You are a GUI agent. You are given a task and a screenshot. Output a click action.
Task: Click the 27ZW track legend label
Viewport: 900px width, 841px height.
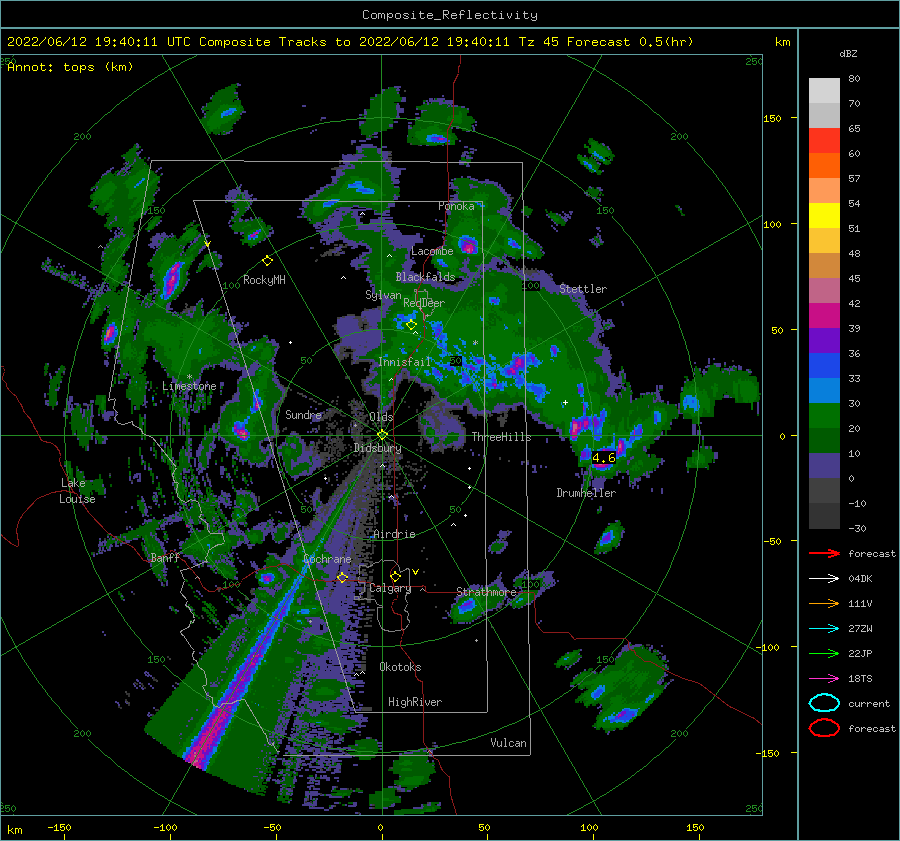(x=860, y=629)
